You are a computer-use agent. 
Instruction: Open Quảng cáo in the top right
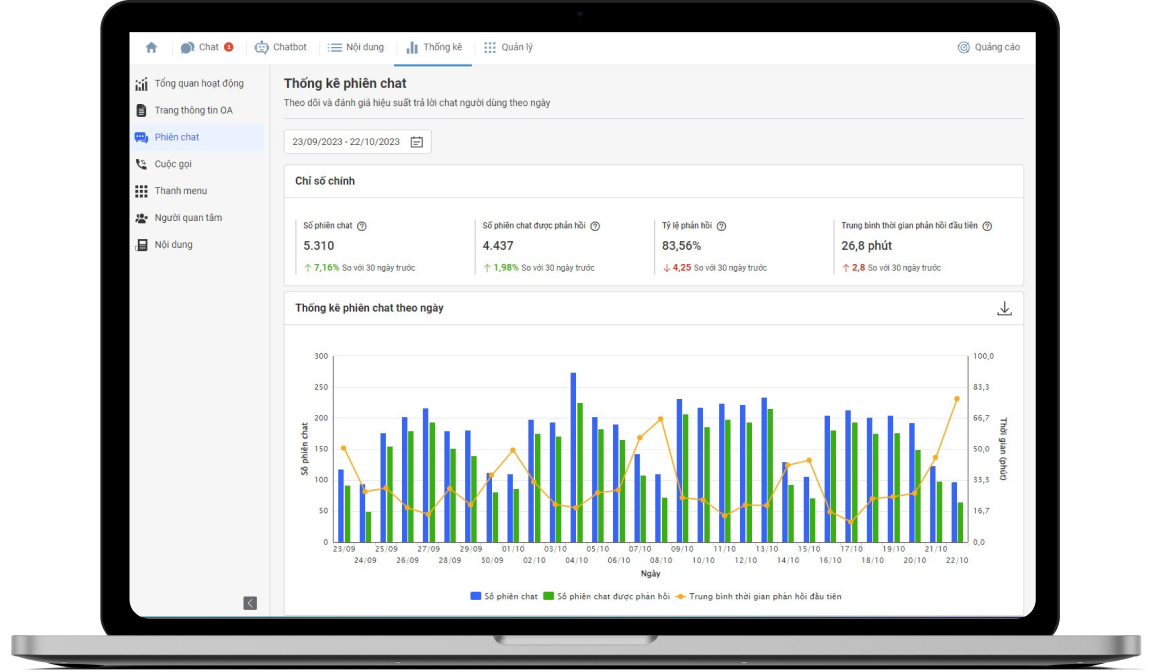tap(989, 47)
